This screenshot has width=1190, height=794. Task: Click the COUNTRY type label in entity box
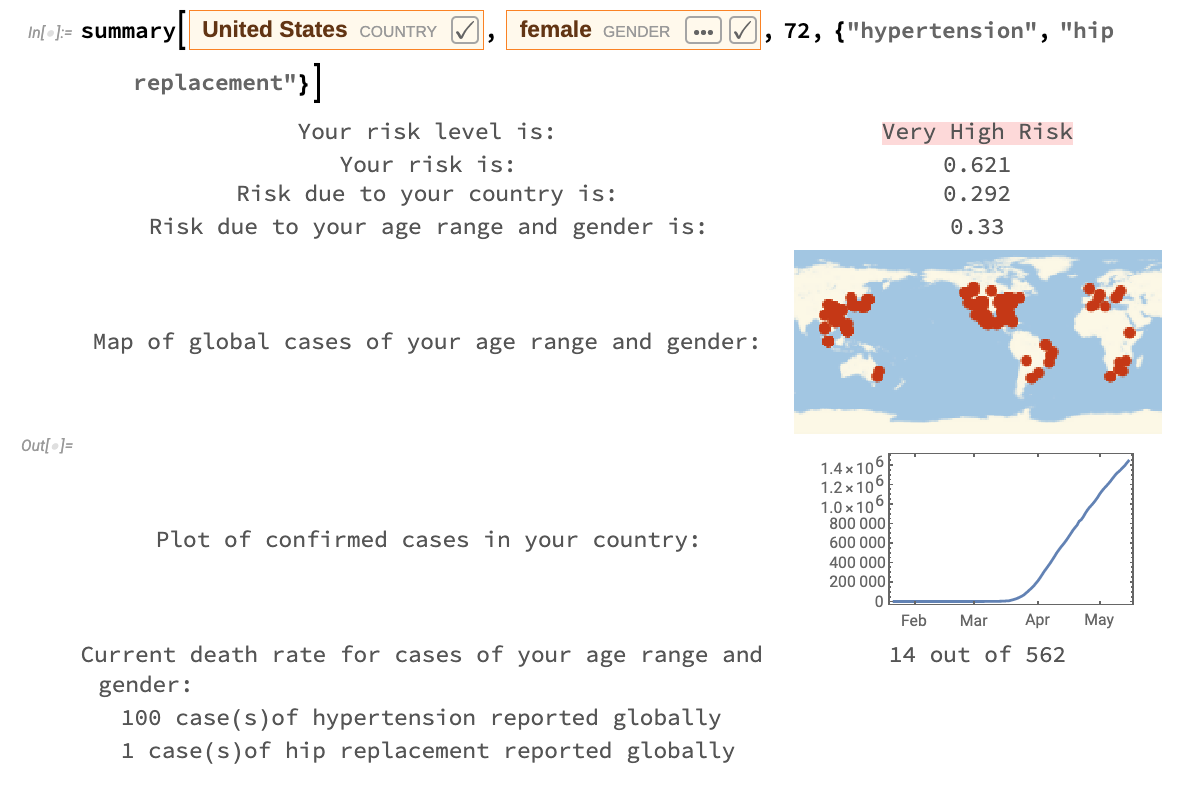(398, 32)
